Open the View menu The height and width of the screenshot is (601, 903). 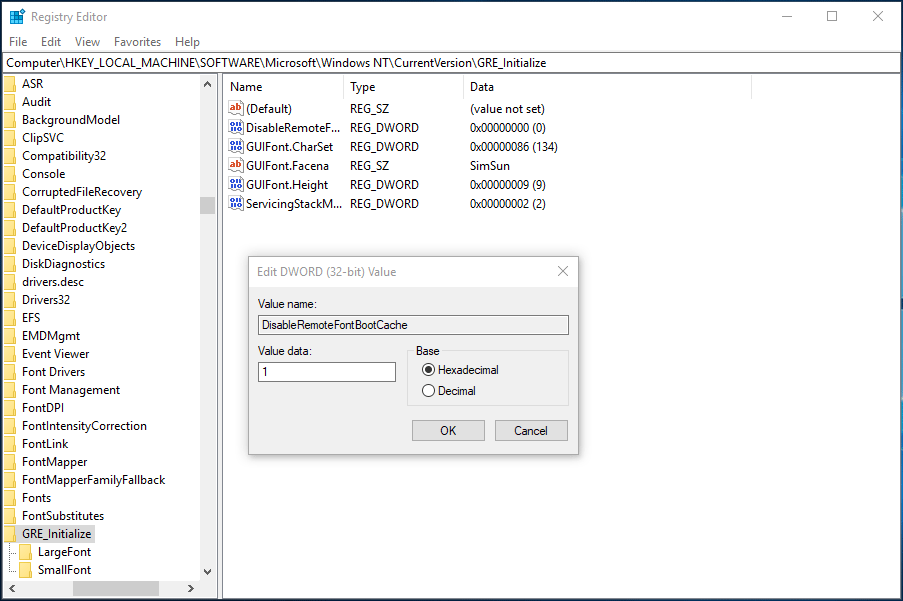(x=87, y=42)
